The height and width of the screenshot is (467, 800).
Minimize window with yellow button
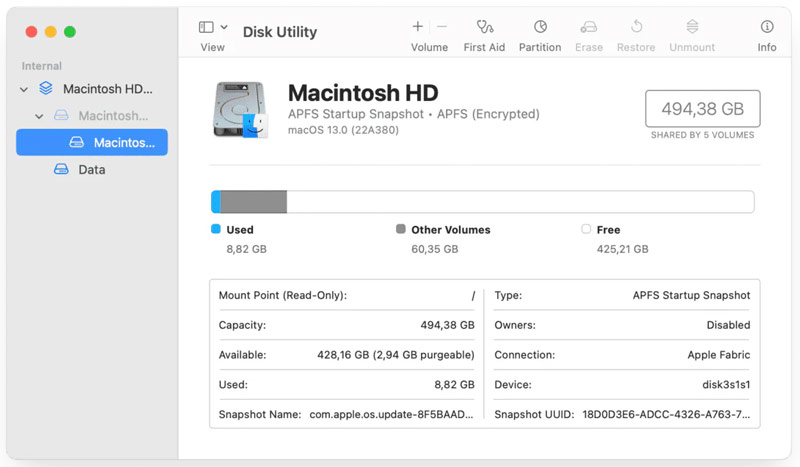click(51, 32)
